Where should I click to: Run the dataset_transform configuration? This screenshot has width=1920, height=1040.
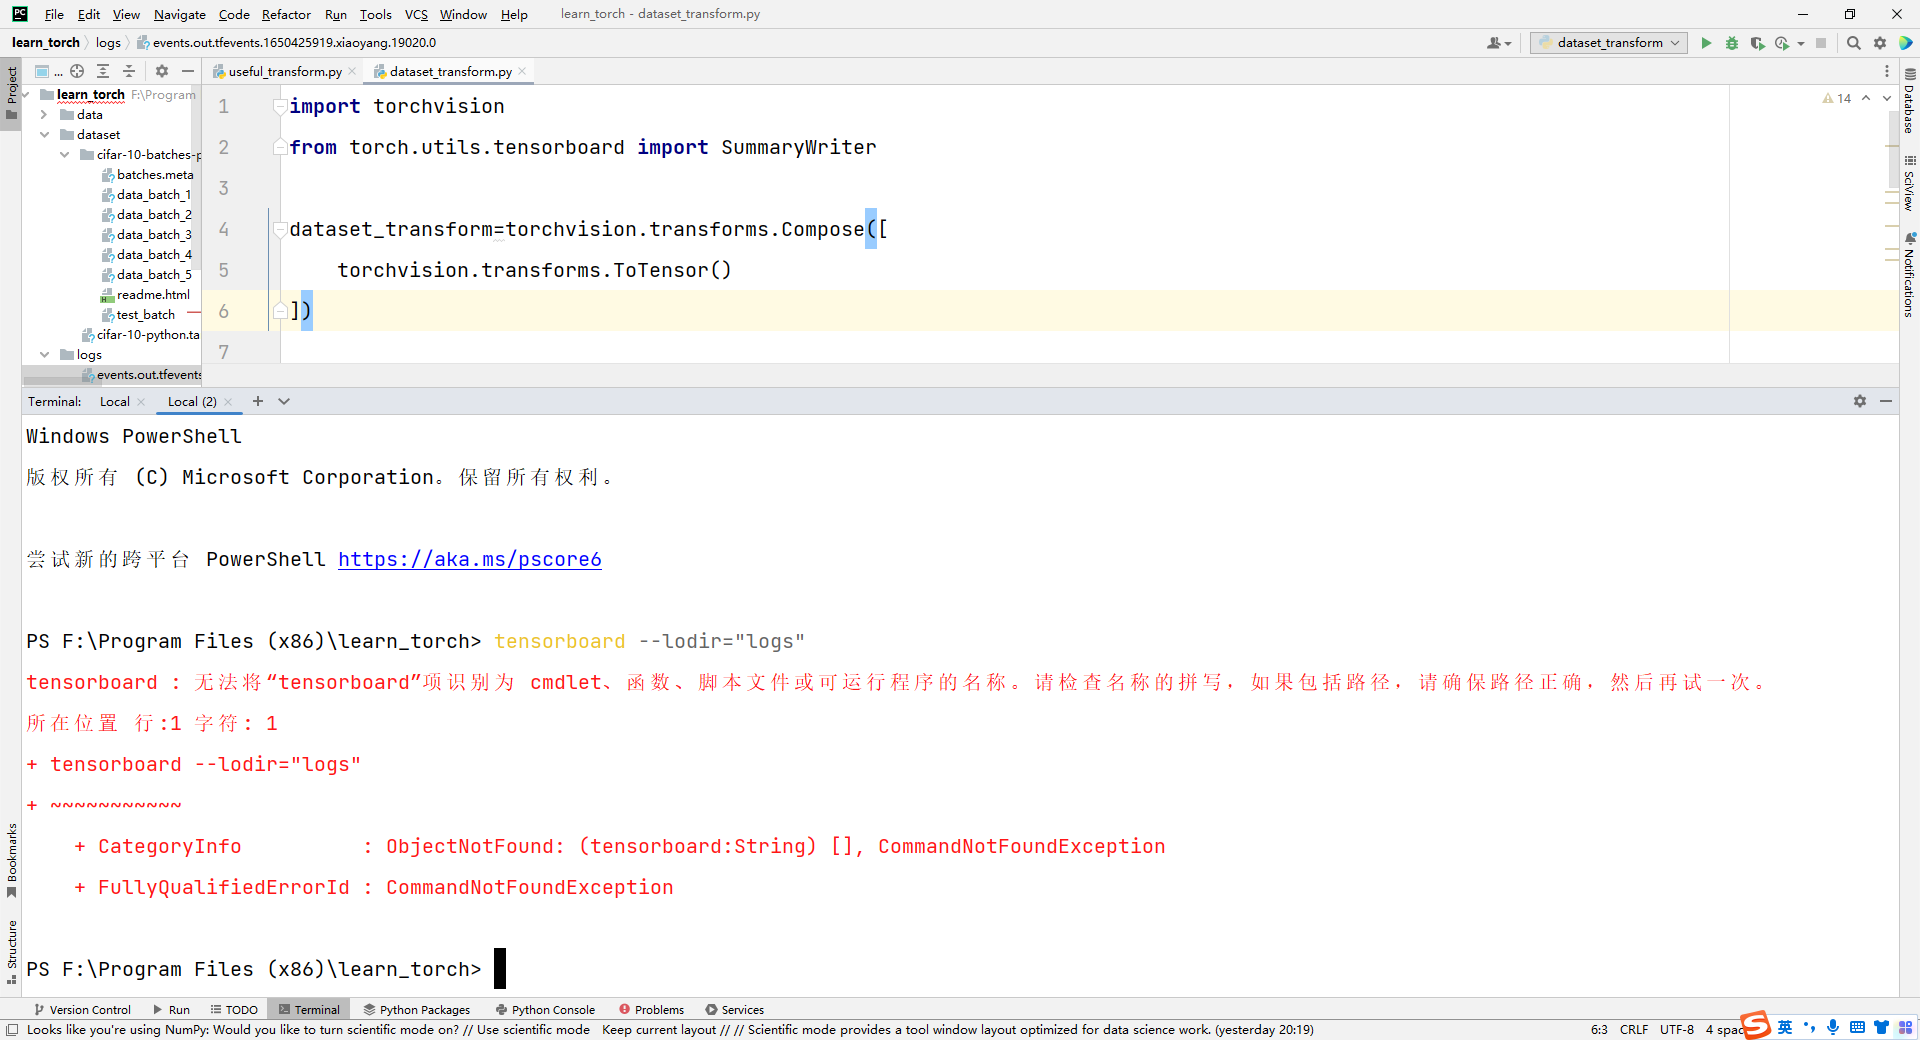point(1706,43)
